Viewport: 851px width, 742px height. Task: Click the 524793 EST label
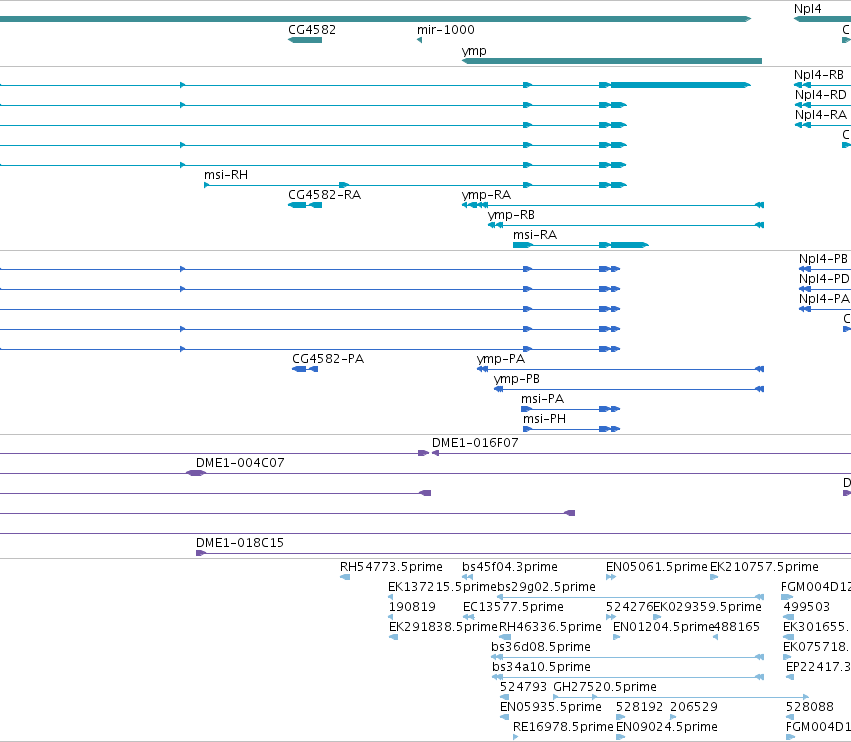coord(523,687)
